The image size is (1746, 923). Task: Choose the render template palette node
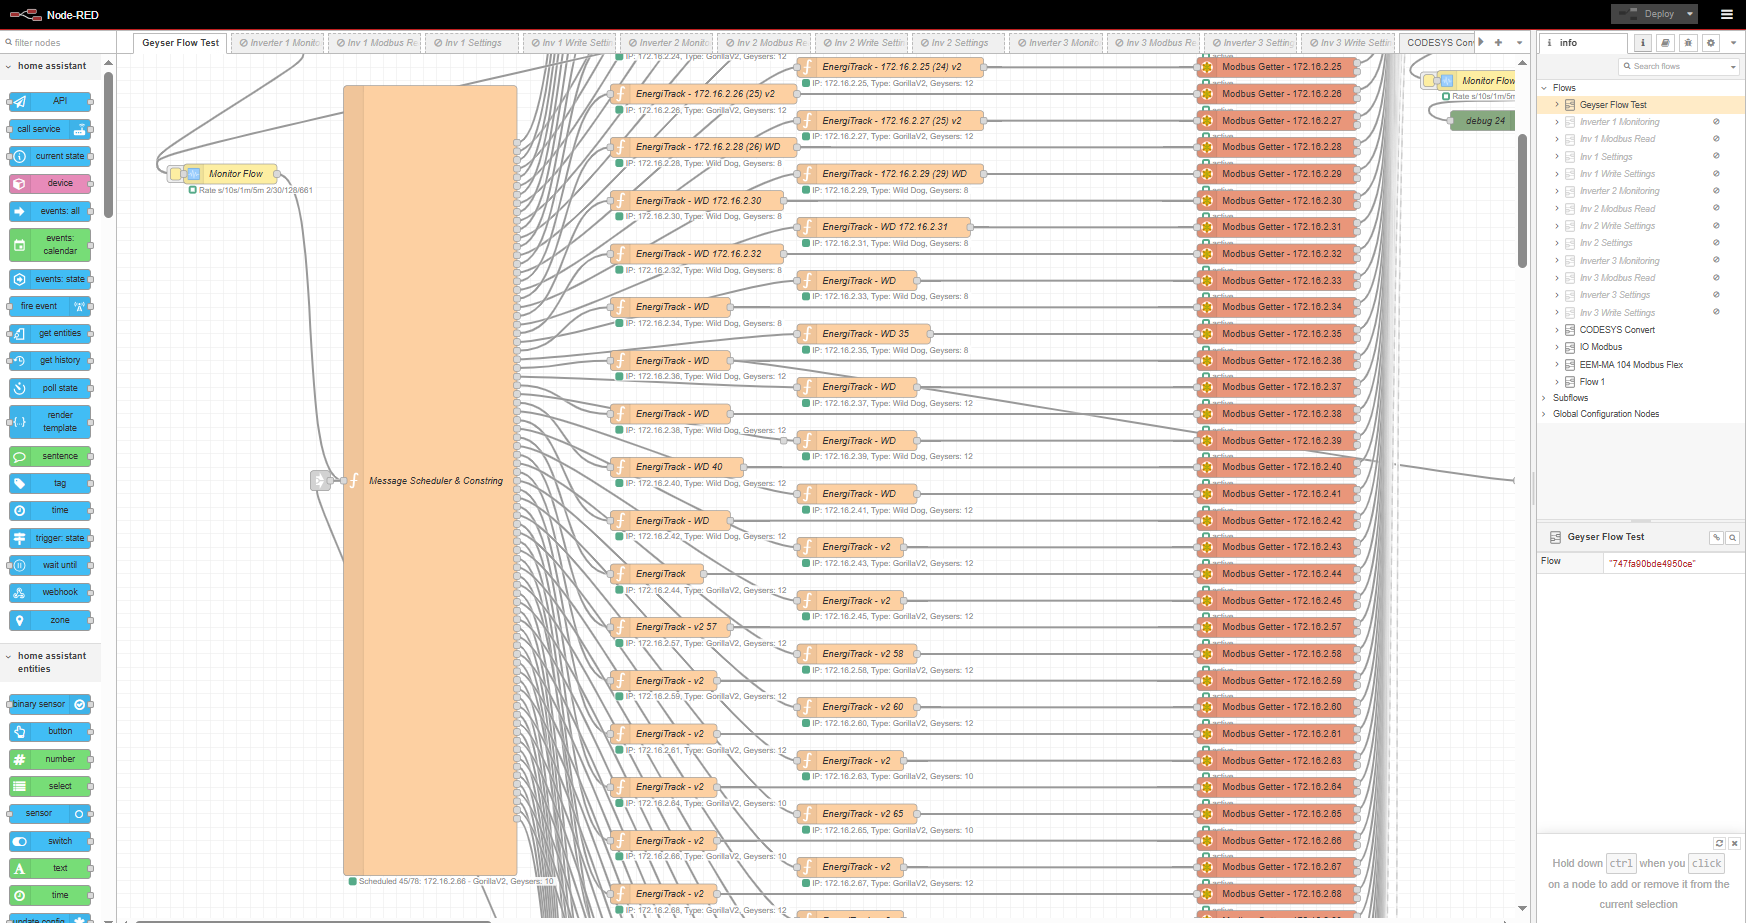pyautogui.click(x=50, y=422)
